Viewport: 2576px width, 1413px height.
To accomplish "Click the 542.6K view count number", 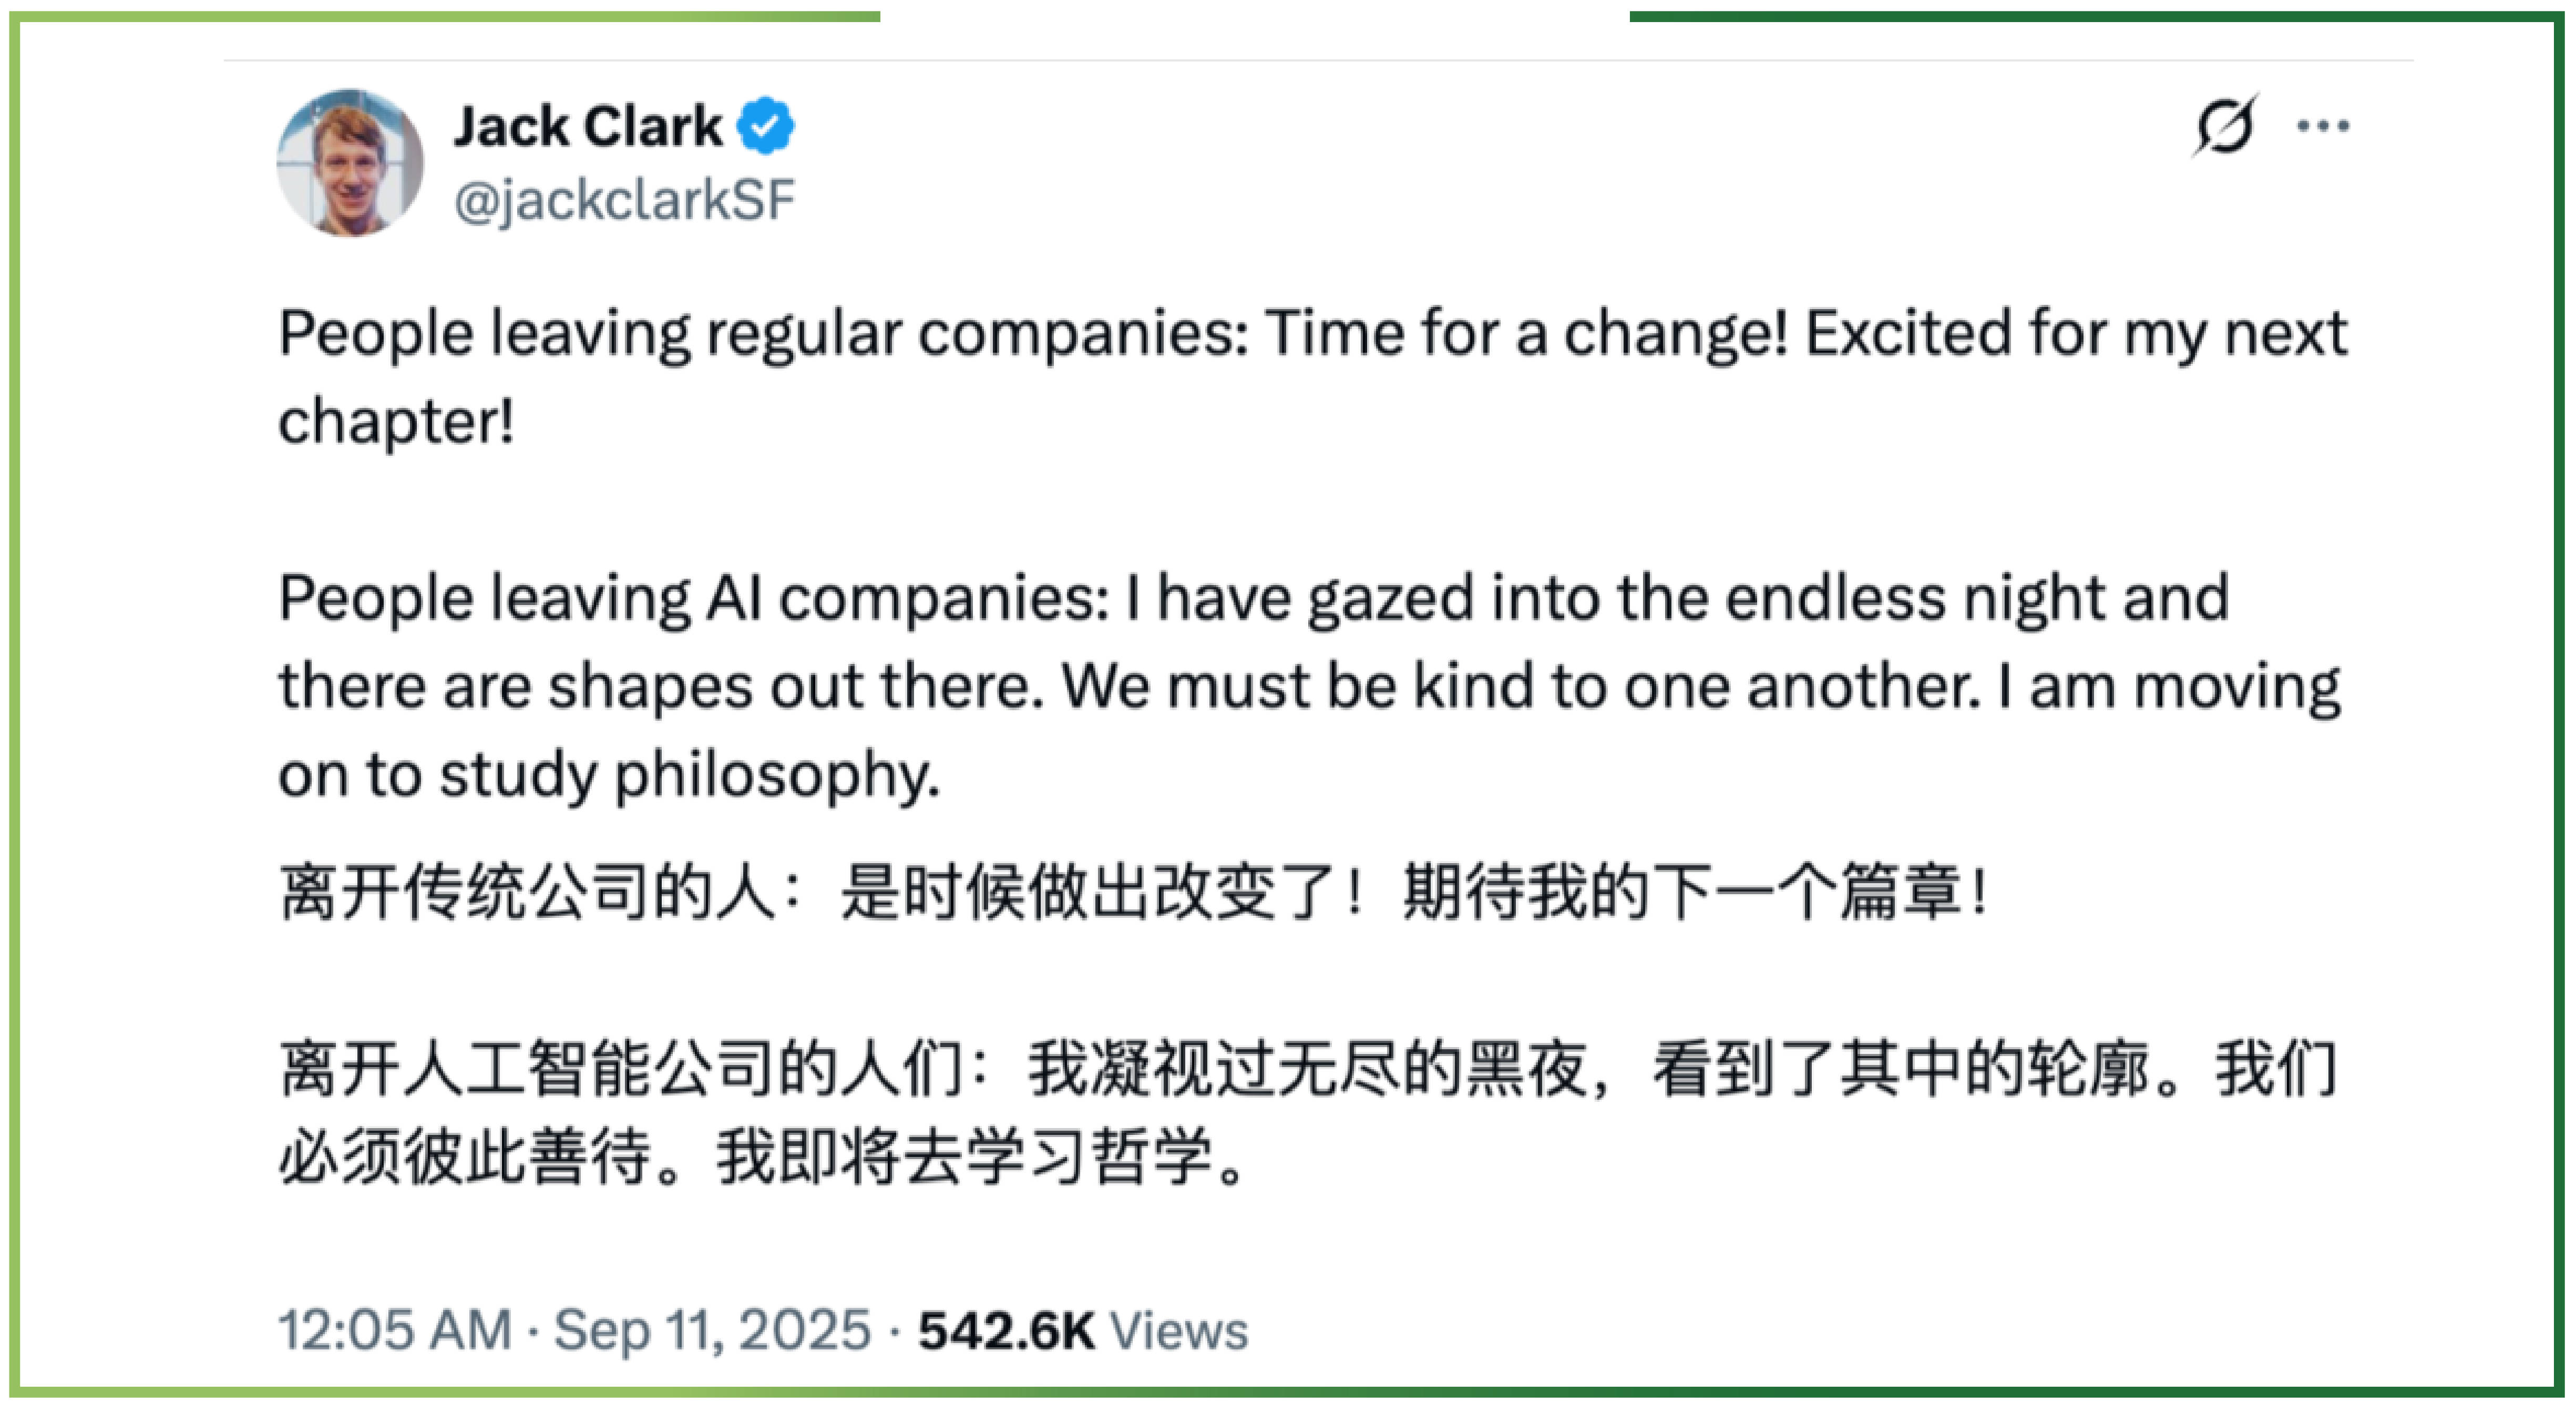I will [1006, 1330].
